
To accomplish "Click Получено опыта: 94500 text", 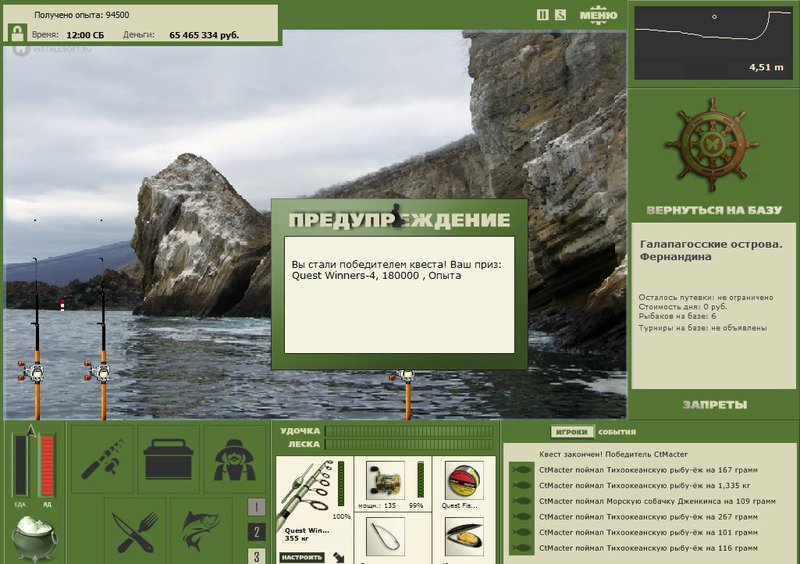I will coord(82,15).
